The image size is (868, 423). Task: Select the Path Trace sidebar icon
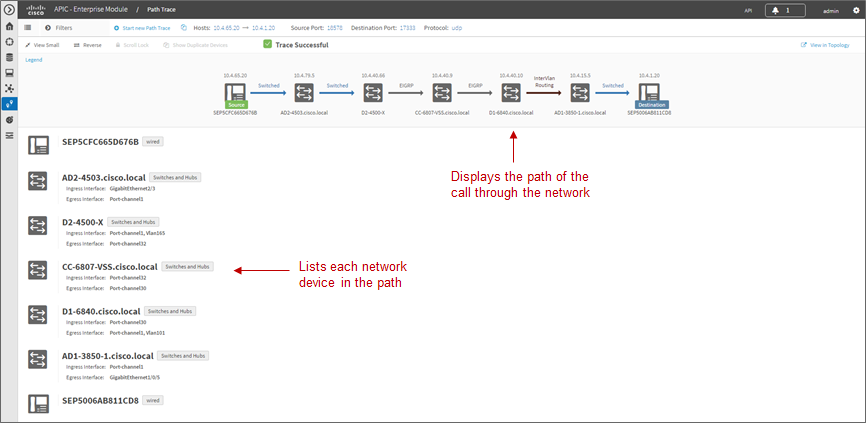coord(9,104)
